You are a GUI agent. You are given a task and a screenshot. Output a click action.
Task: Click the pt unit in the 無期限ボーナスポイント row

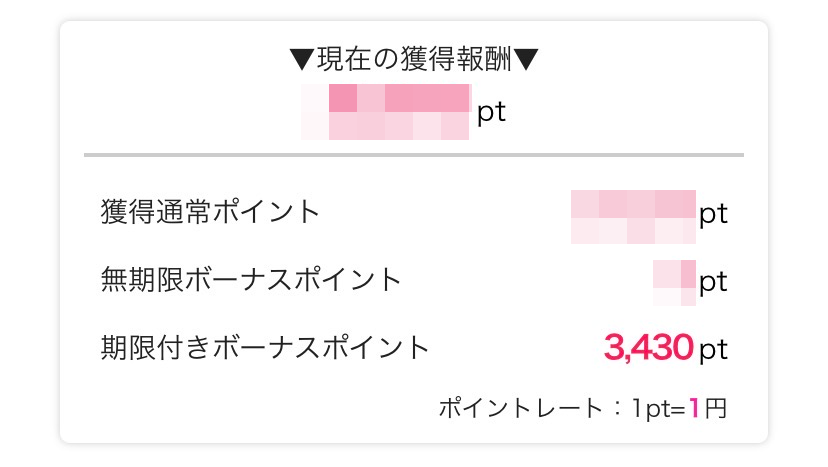pos(713,283)
